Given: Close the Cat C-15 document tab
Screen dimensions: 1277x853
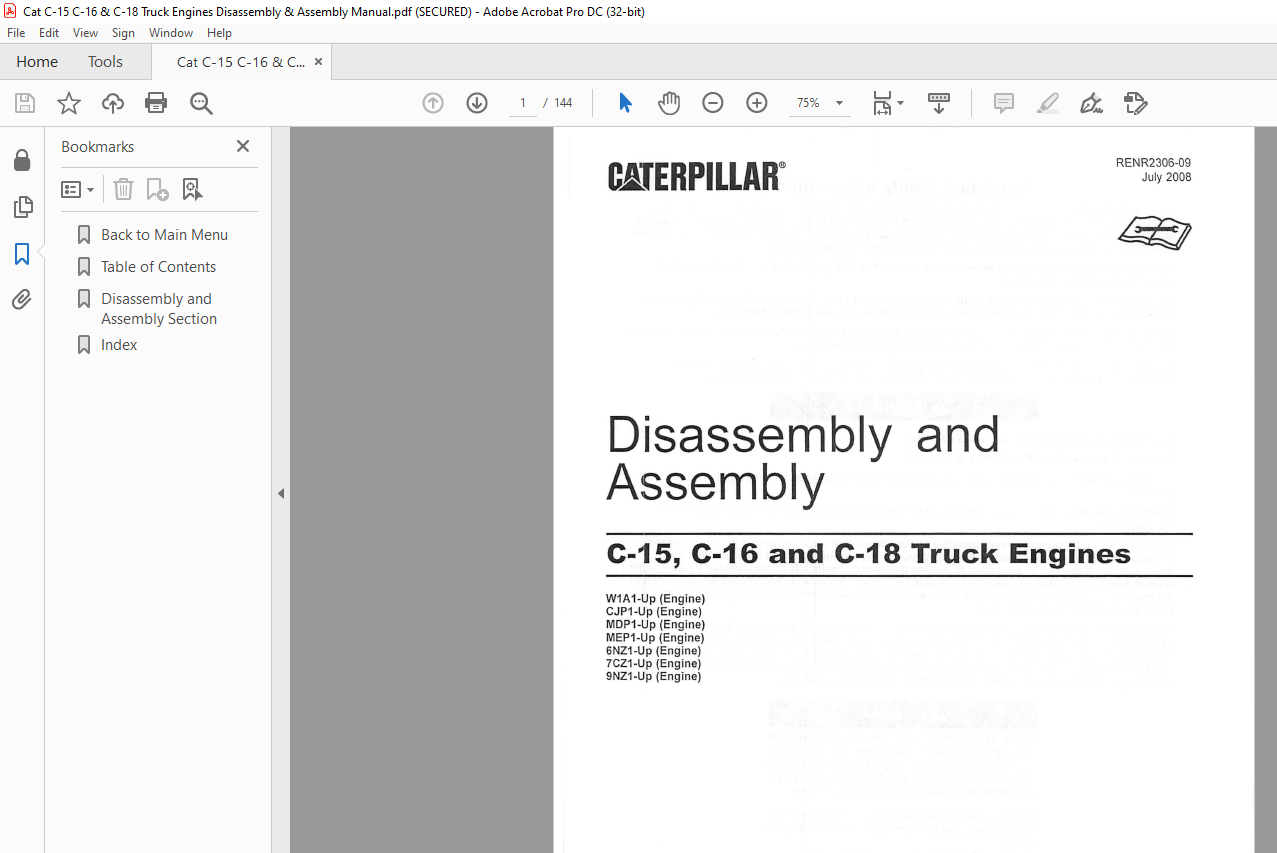Looking at the screenshot, I should click(x=318, y=62).
